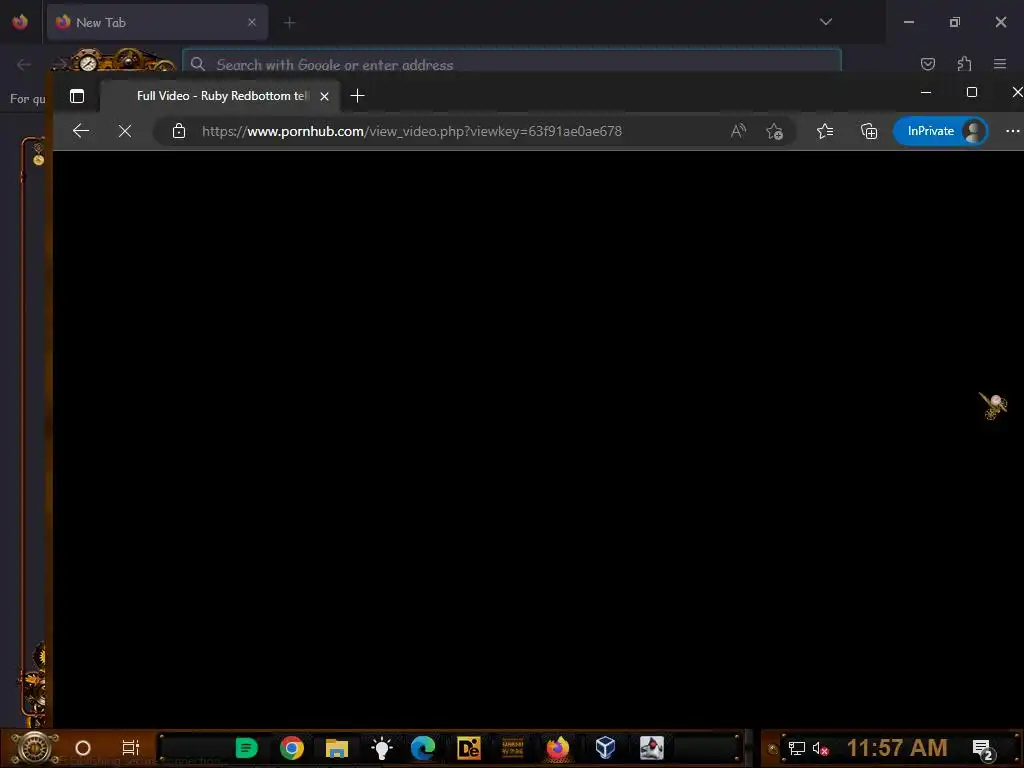Open the notification center icon

coord(983,749)
